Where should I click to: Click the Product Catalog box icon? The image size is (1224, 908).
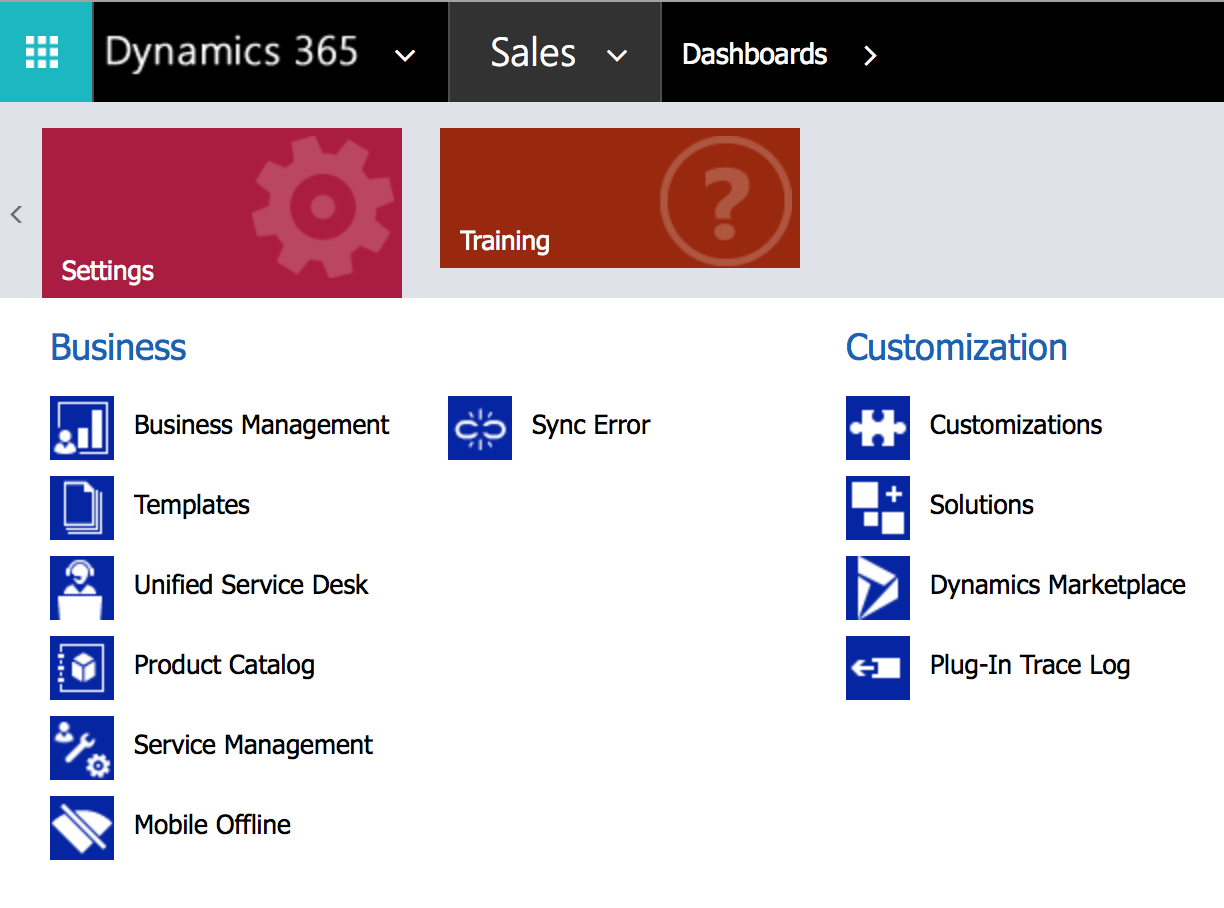[82, 668]
